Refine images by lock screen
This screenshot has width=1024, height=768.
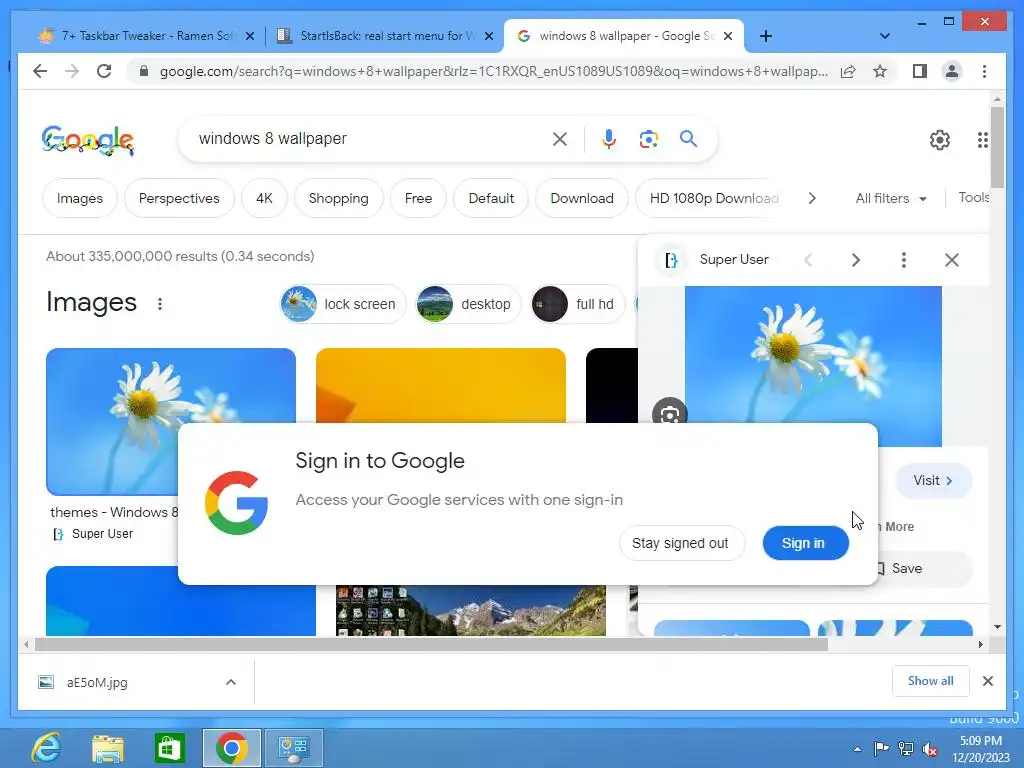point(343,304)
